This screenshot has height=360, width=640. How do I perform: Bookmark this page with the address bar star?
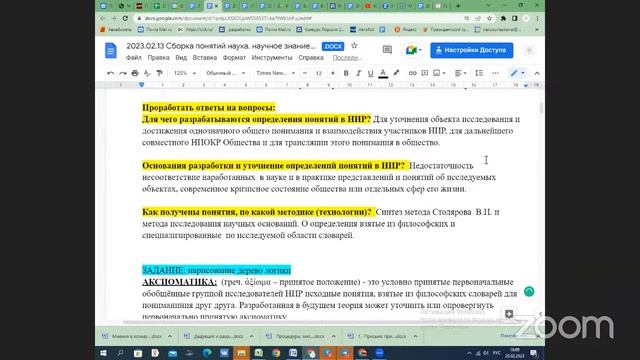coord(489,18)
